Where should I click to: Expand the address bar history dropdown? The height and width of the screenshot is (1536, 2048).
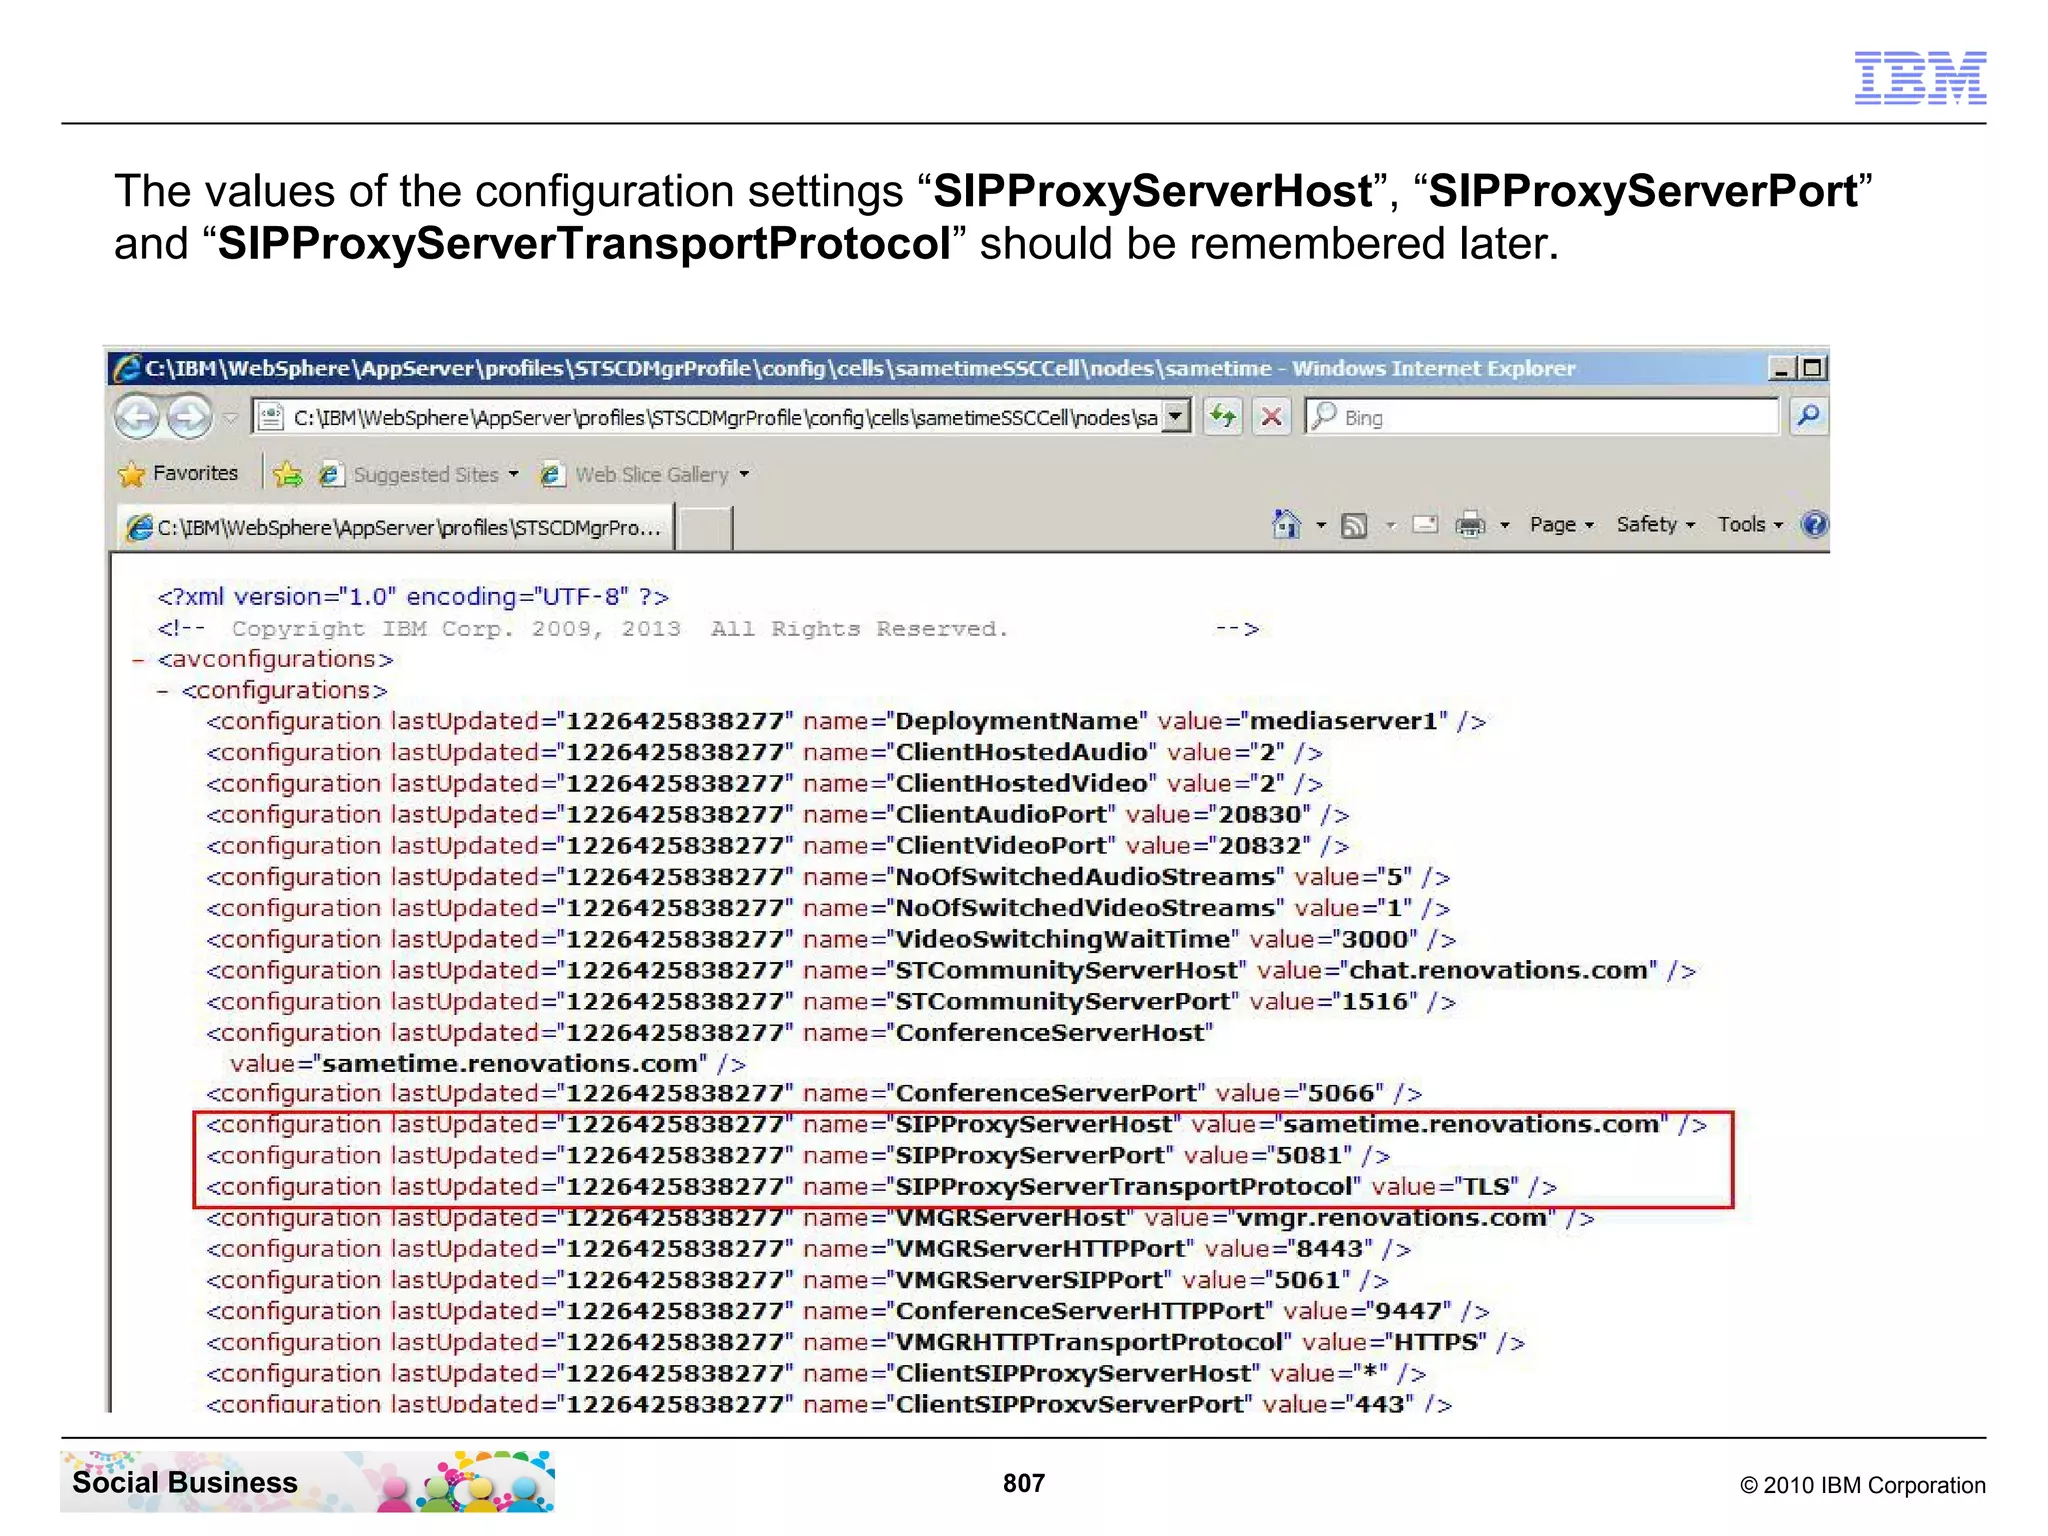click(1177, 416)
